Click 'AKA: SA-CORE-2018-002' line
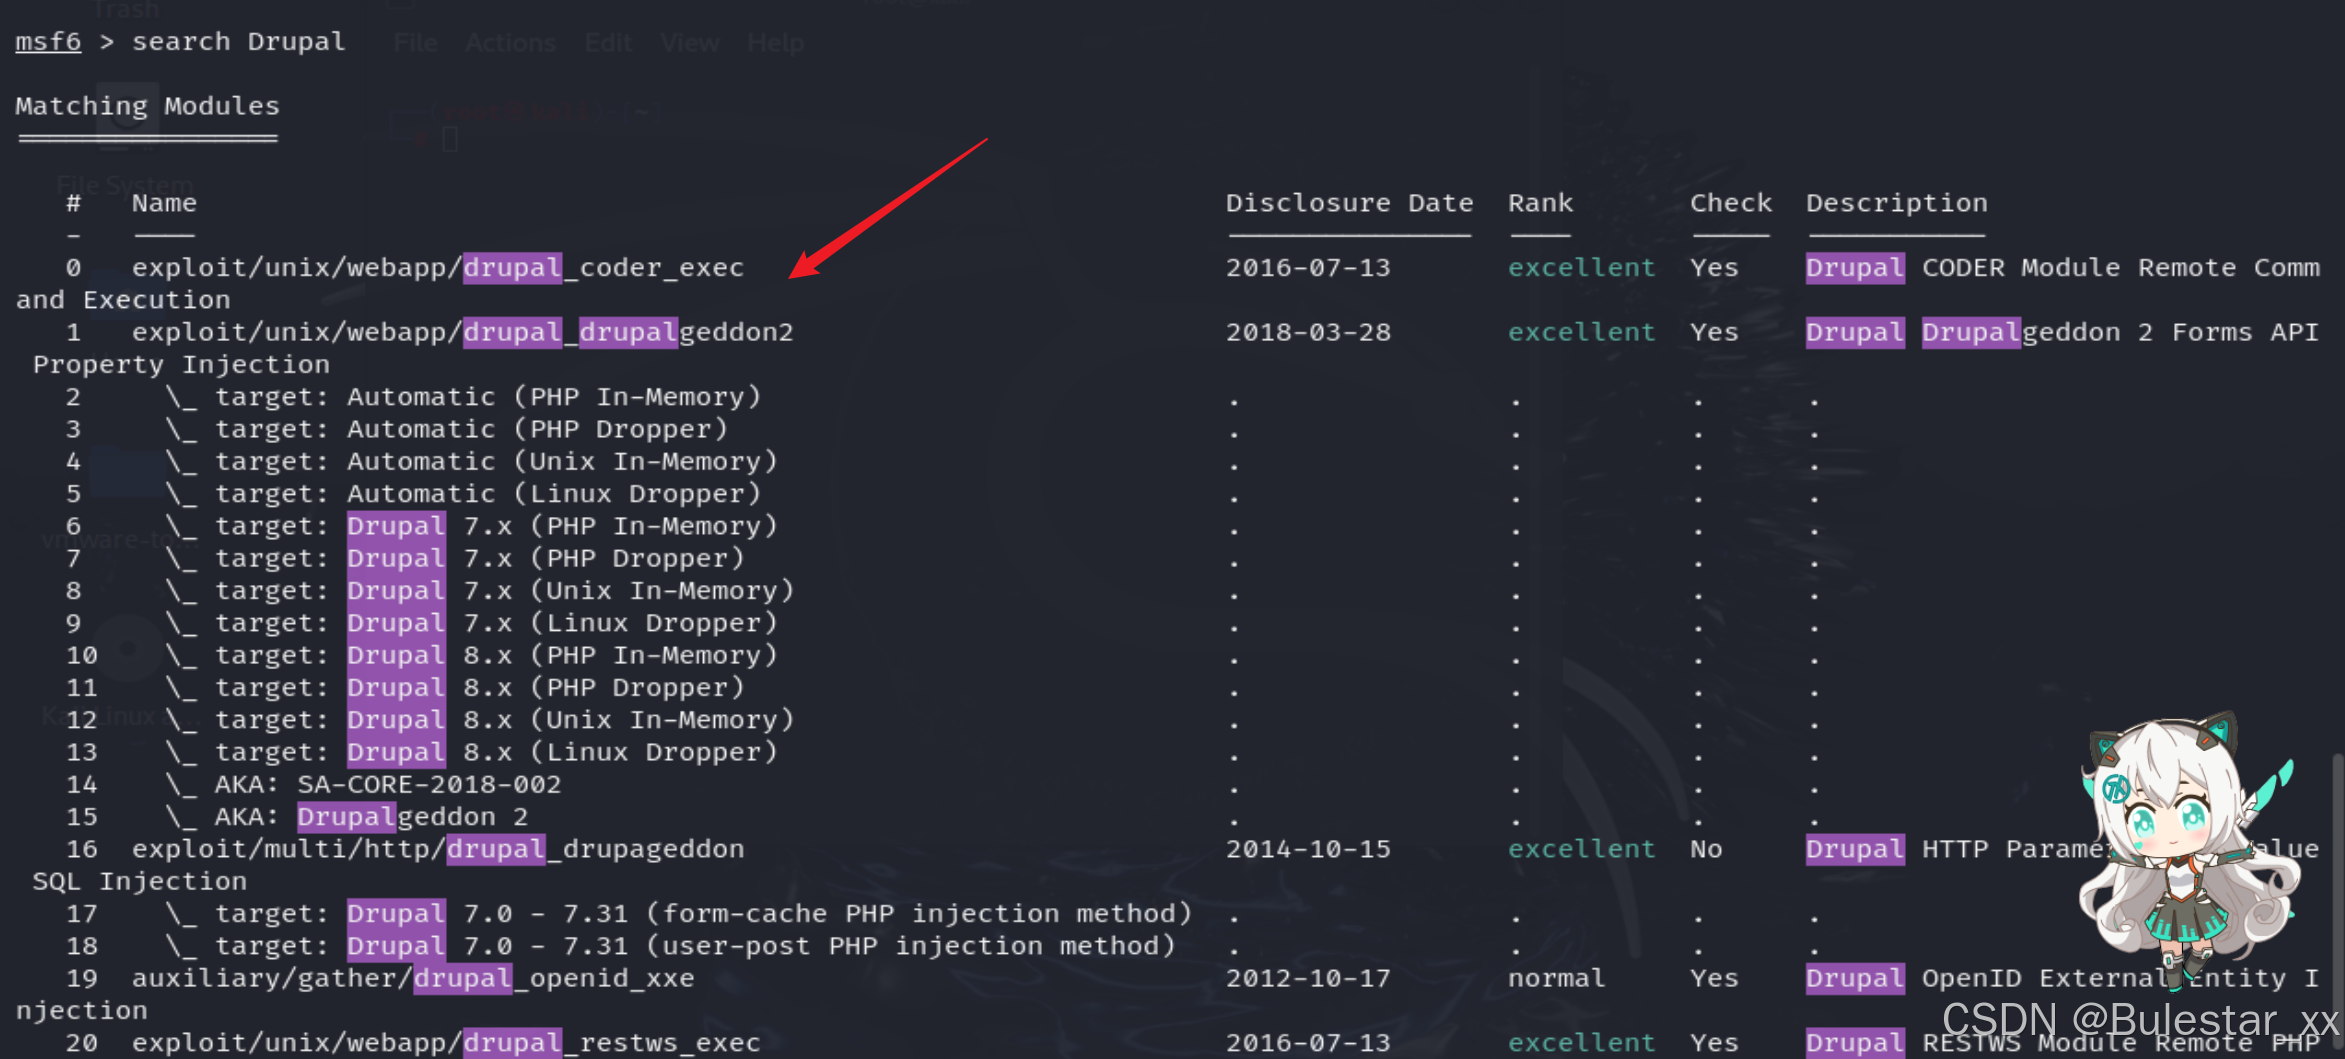 [x=388, y=785]
